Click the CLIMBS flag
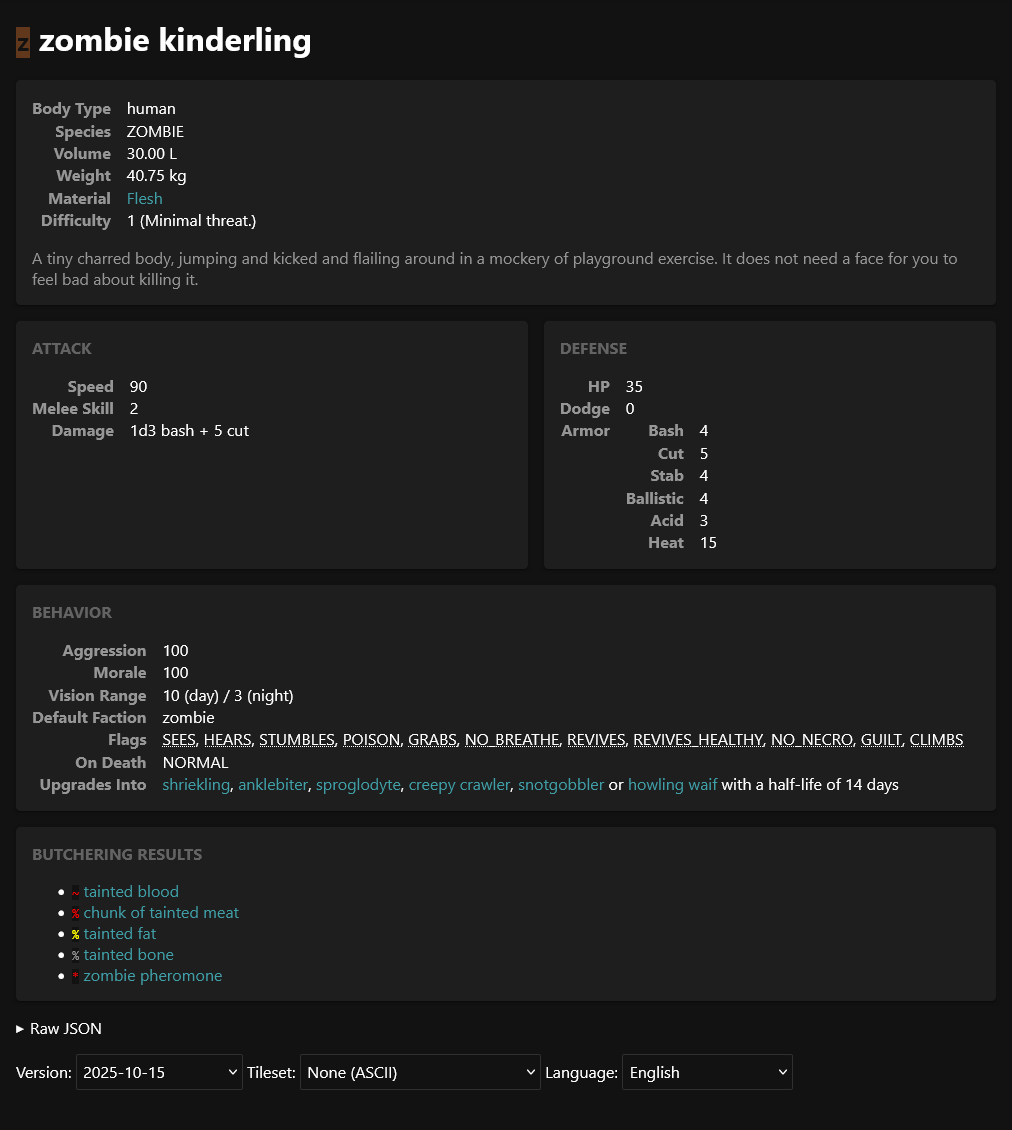 (936, 739)
